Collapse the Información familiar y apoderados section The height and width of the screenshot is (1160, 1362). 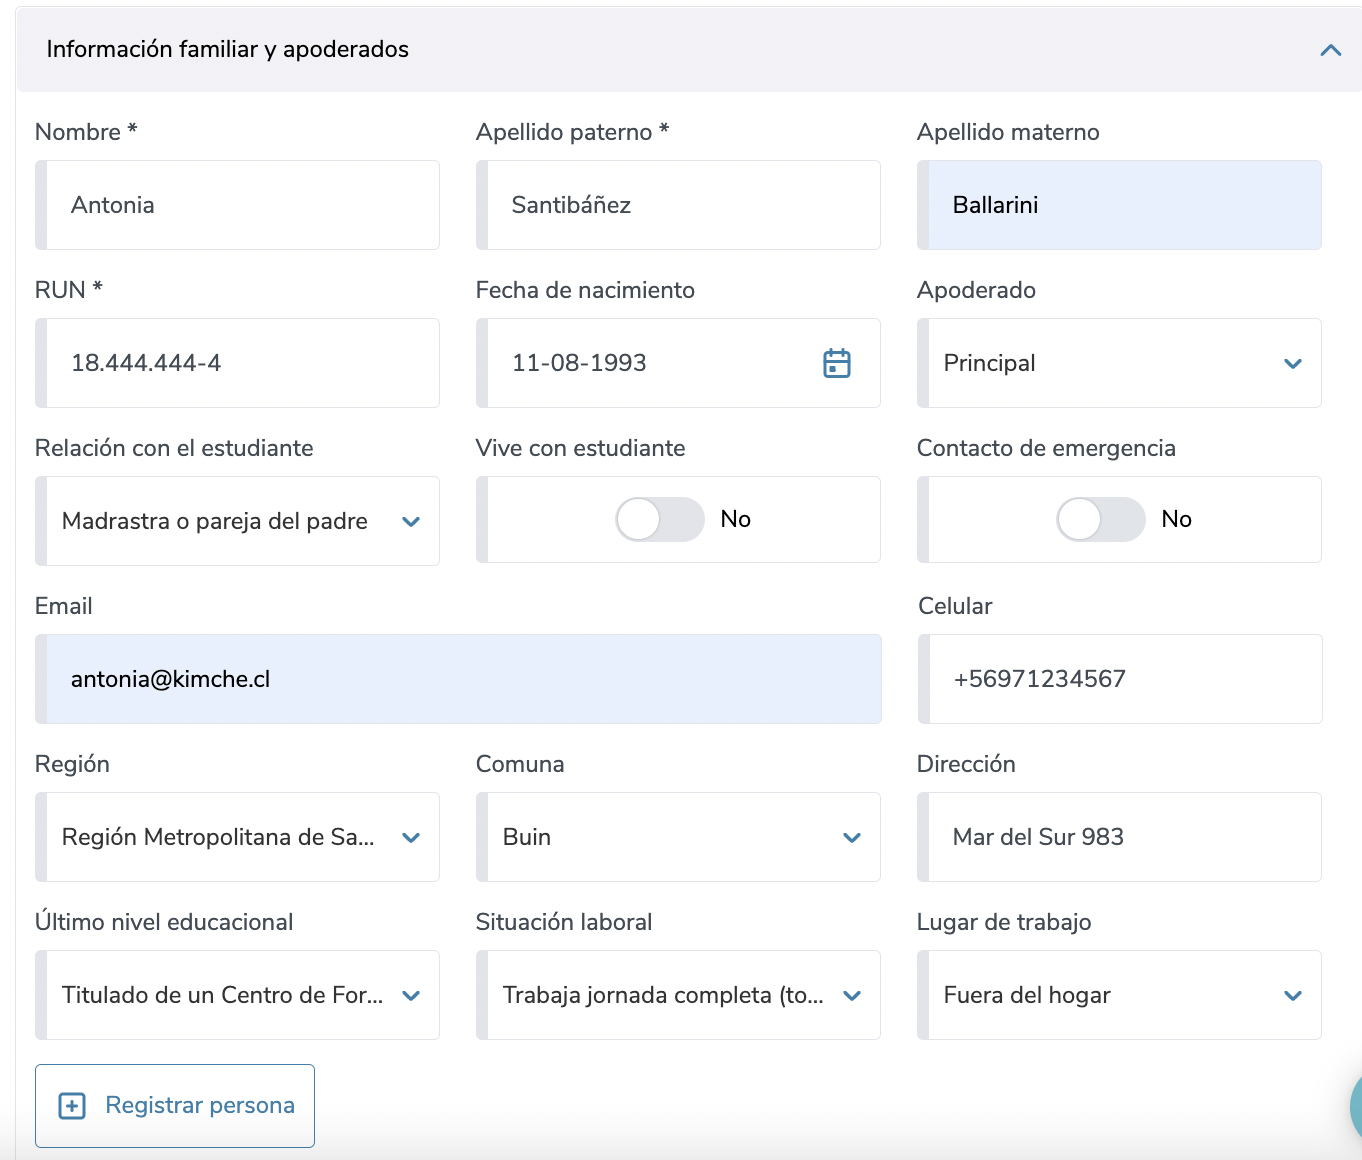1330,50
